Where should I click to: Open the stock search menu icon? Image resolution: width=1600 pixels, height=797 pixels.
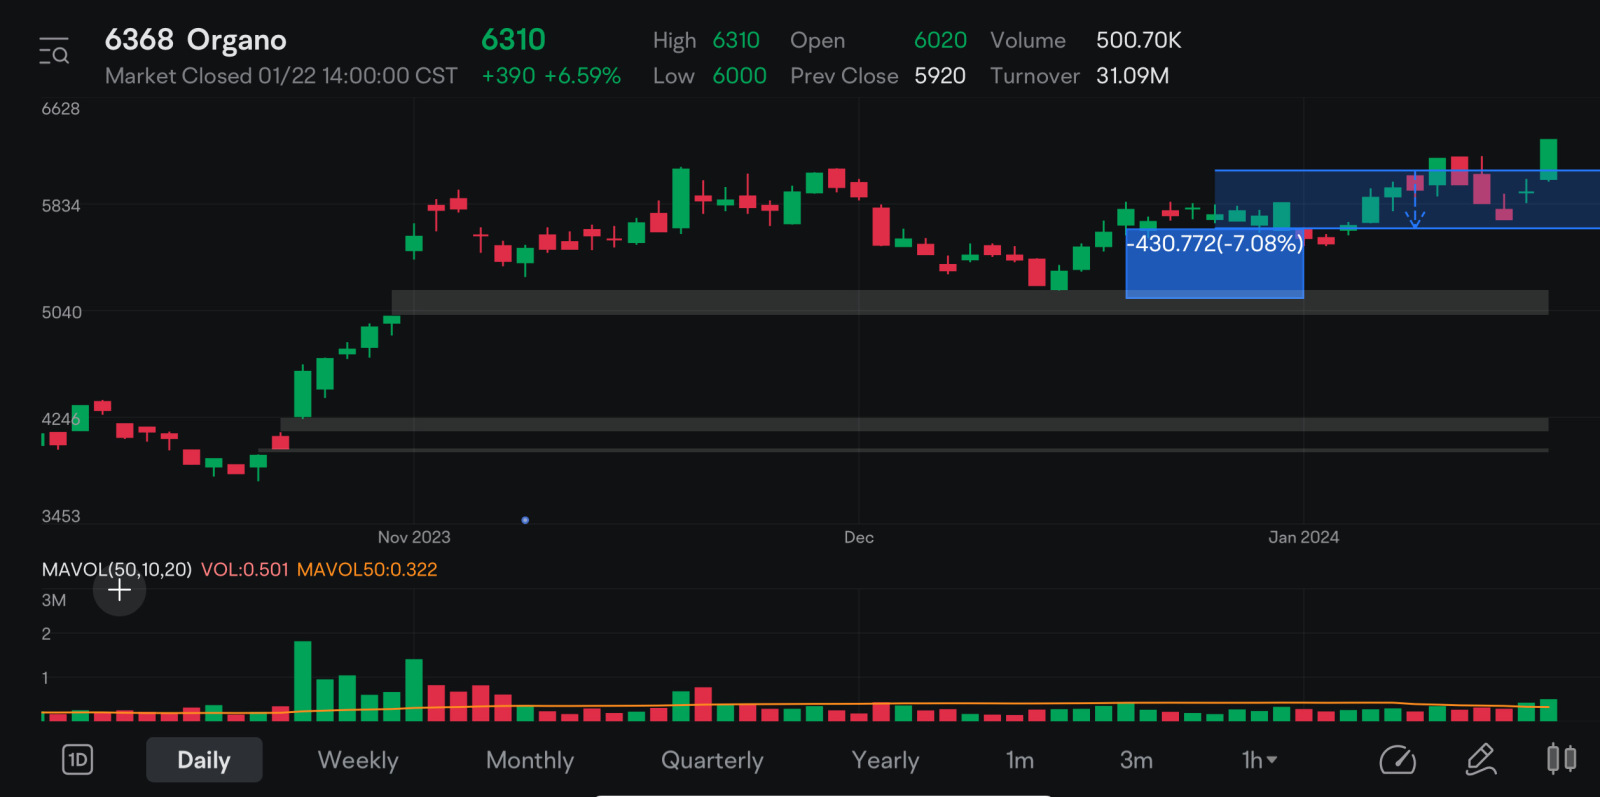click(x=54, y=50)
